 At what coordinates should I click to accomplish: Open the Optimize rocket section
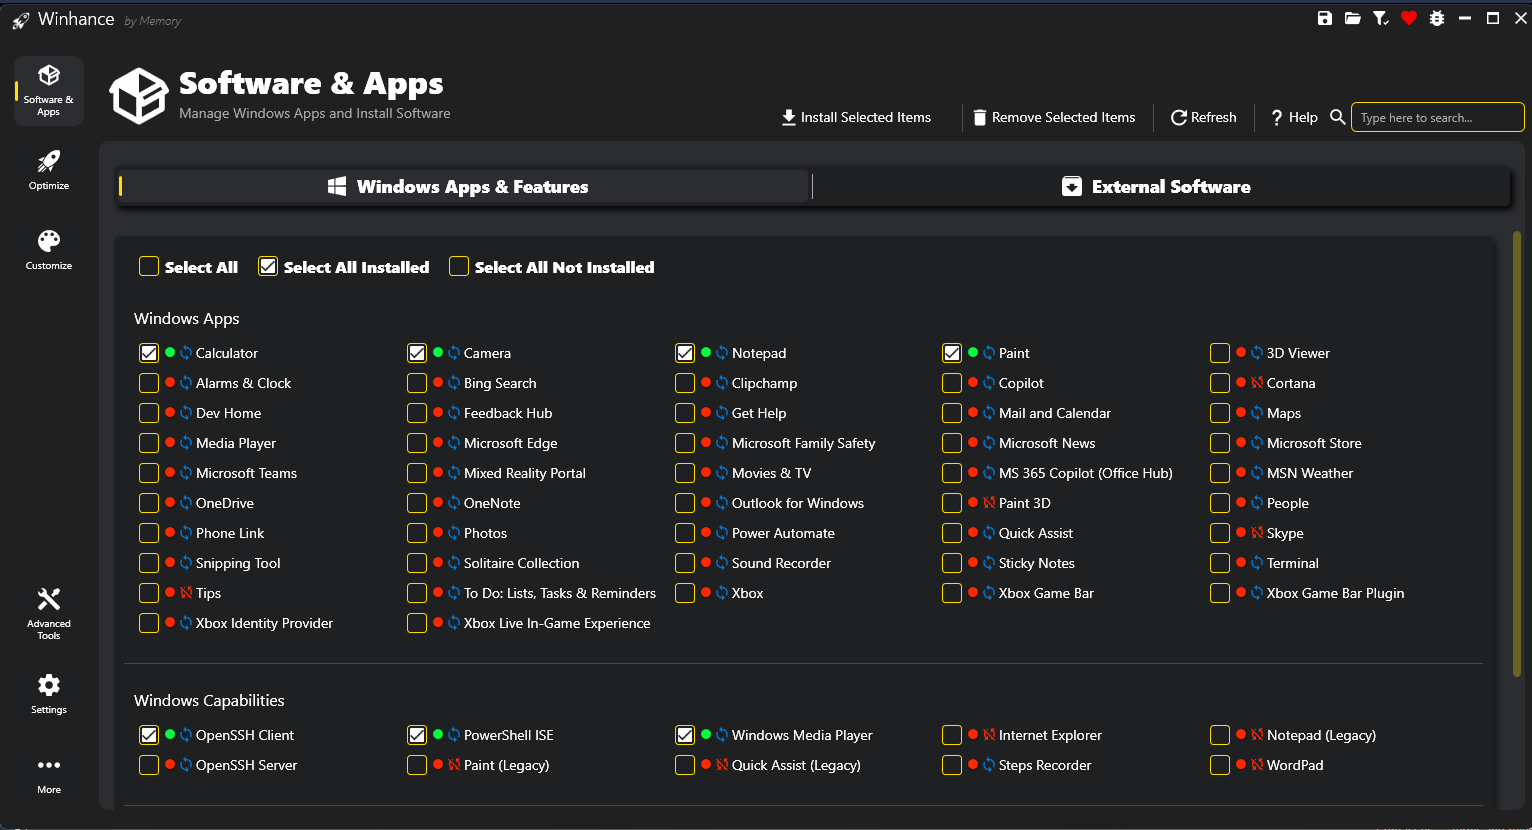[x=49, y=170]
